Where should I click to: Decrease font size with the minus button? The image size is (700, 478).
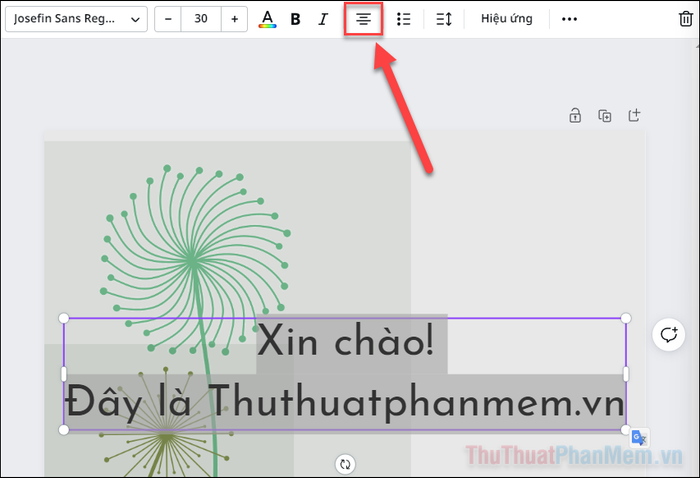(x=168, y=19)
